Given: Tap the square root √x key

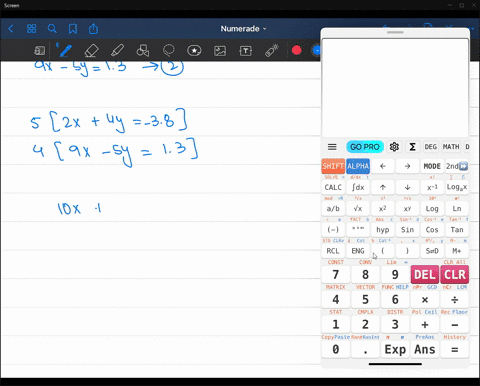Looking at the screenshot, I should [358, 209].
